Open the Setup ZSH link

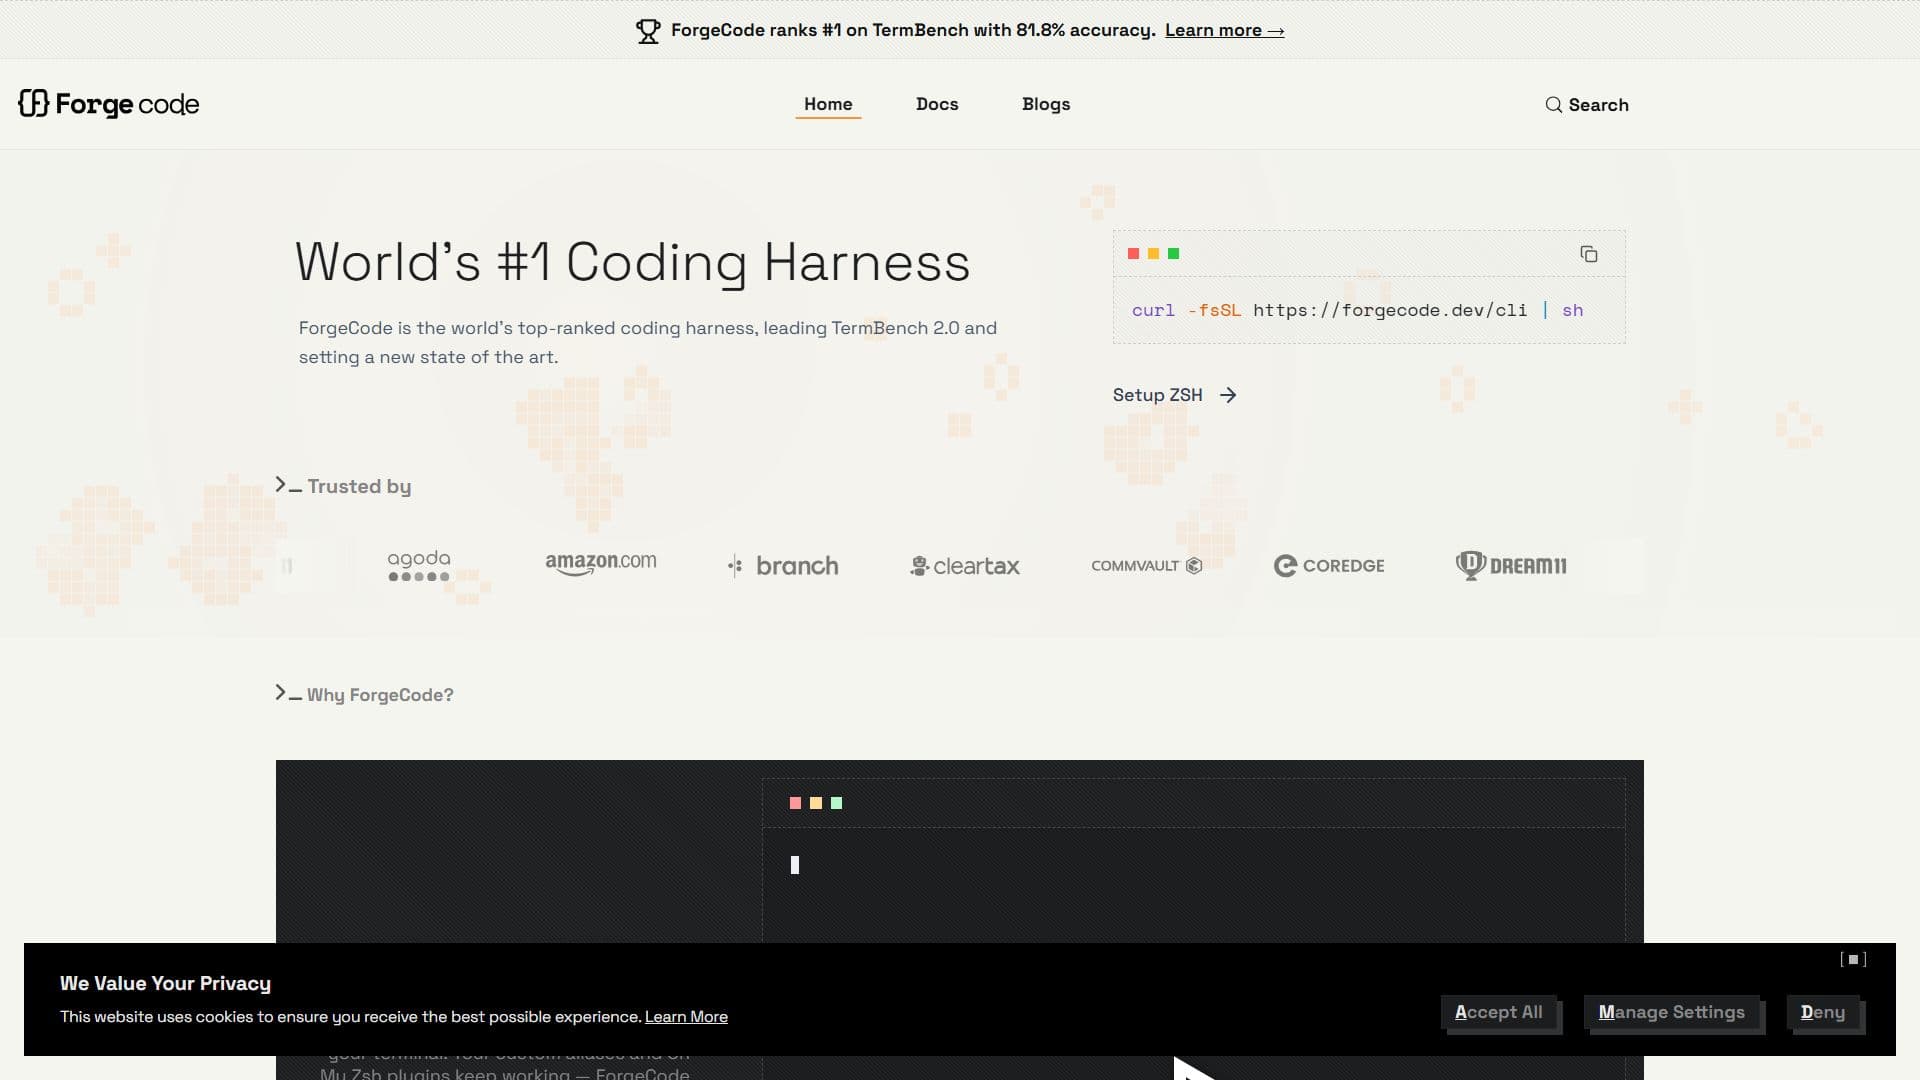coord(1175,395)
